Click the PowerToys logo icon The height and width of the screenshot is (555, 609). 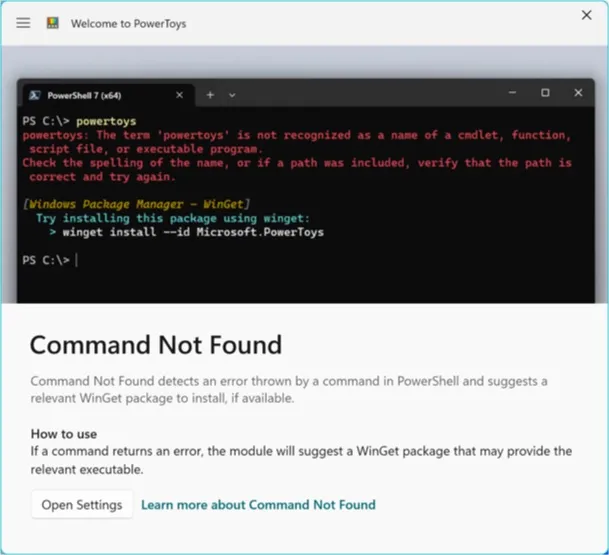tap(52, 23)
